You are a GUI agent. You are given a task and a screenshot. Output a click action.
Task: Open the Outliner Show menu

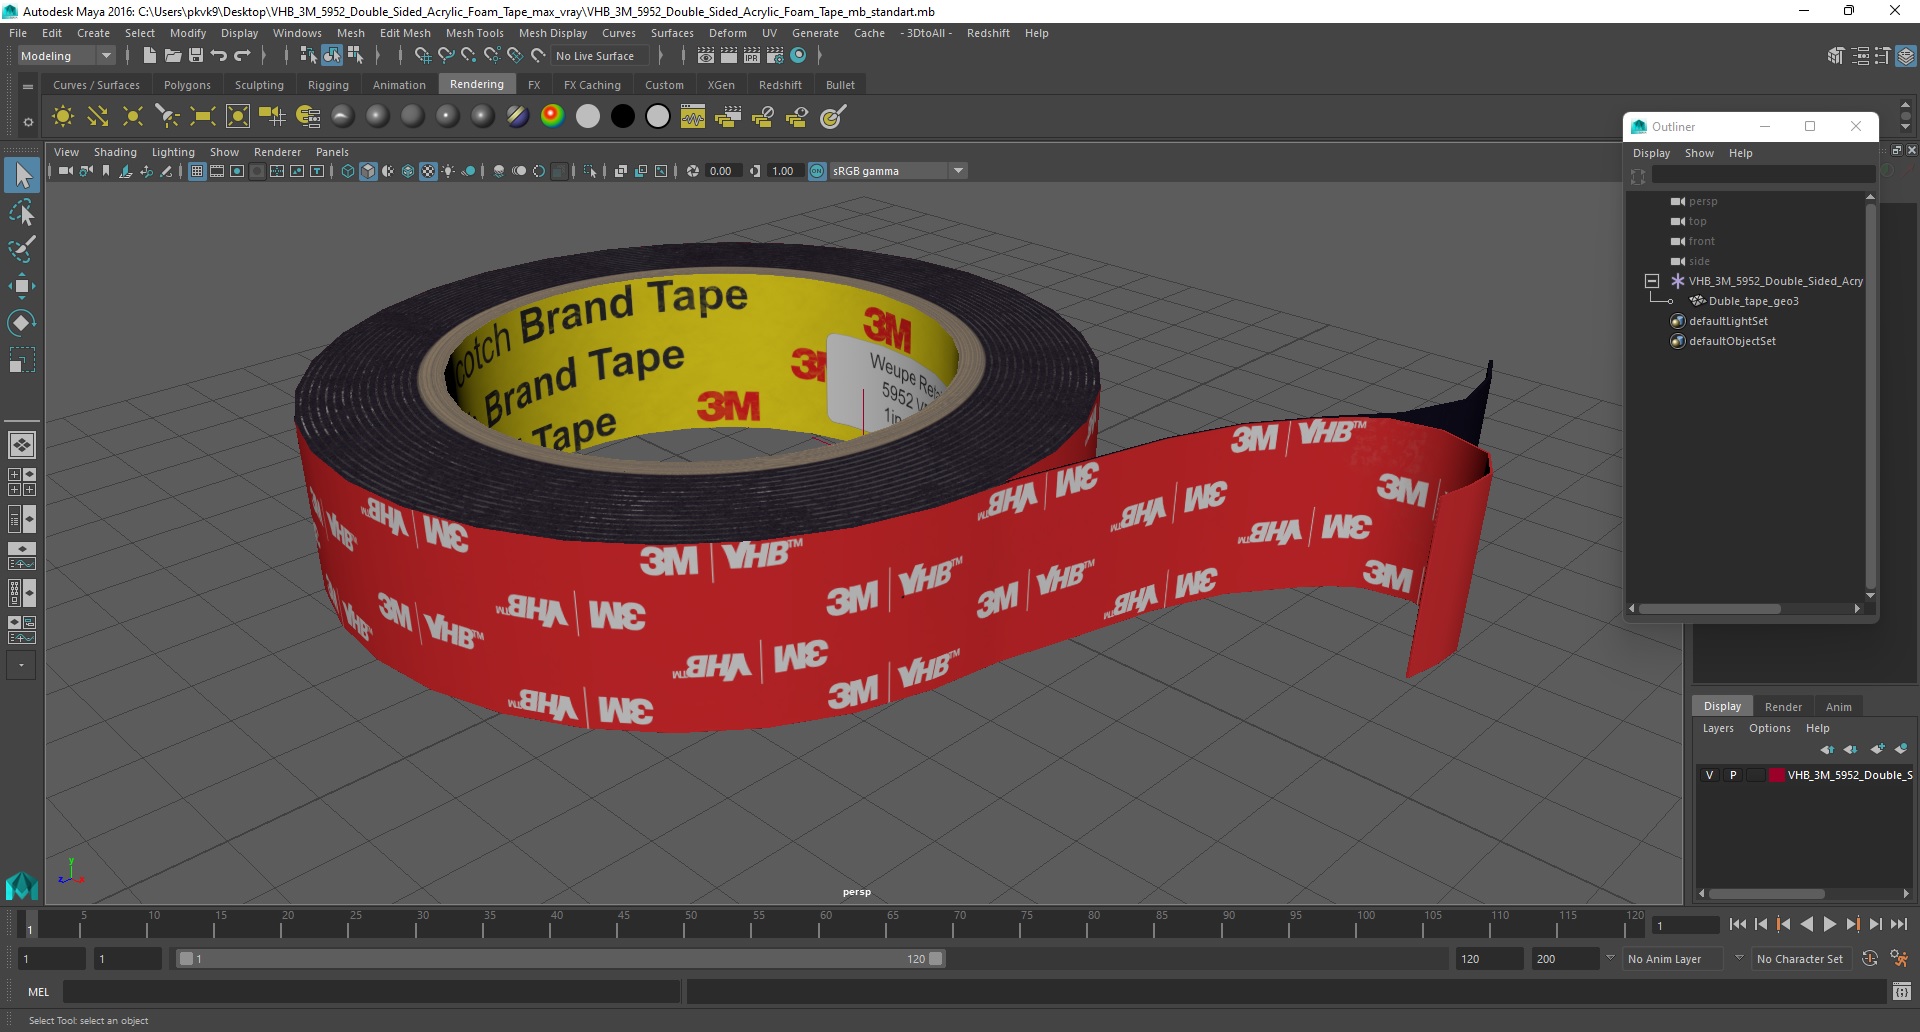[1699, 153]
